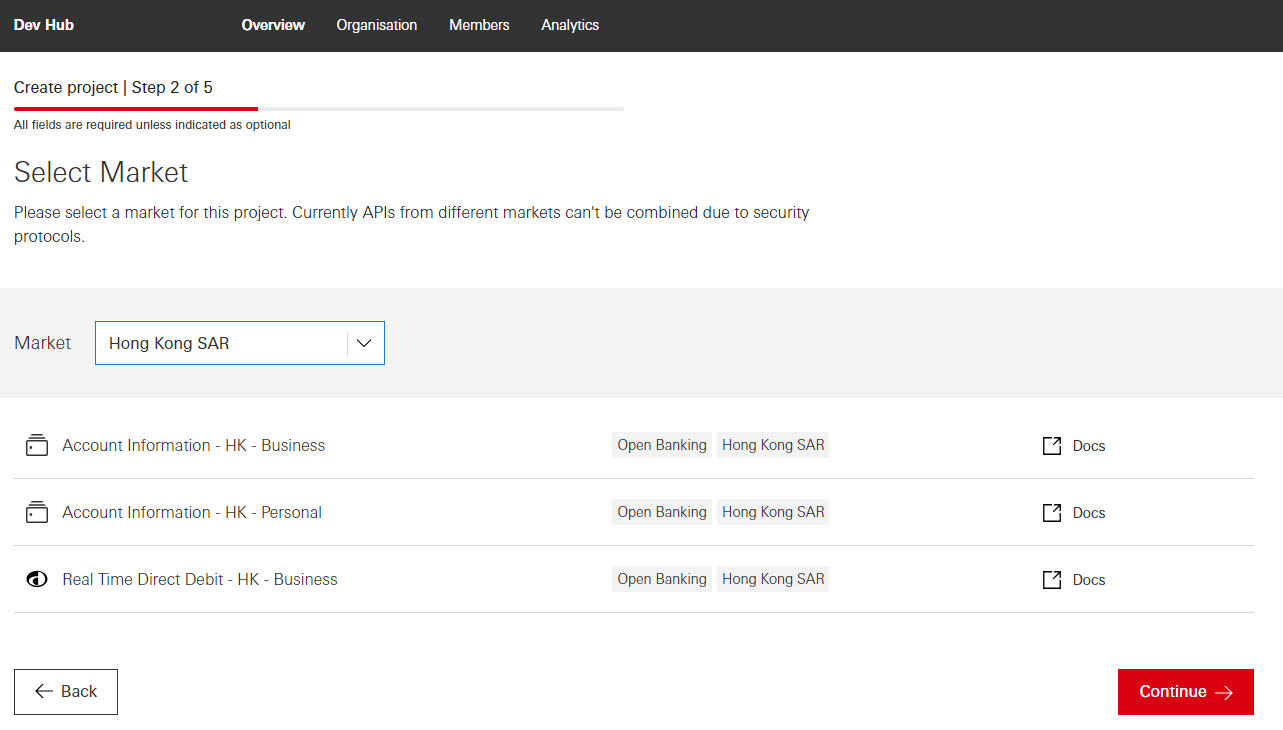Go to the Overview tab
1283x730 pixels.
[x=273, y=25]
